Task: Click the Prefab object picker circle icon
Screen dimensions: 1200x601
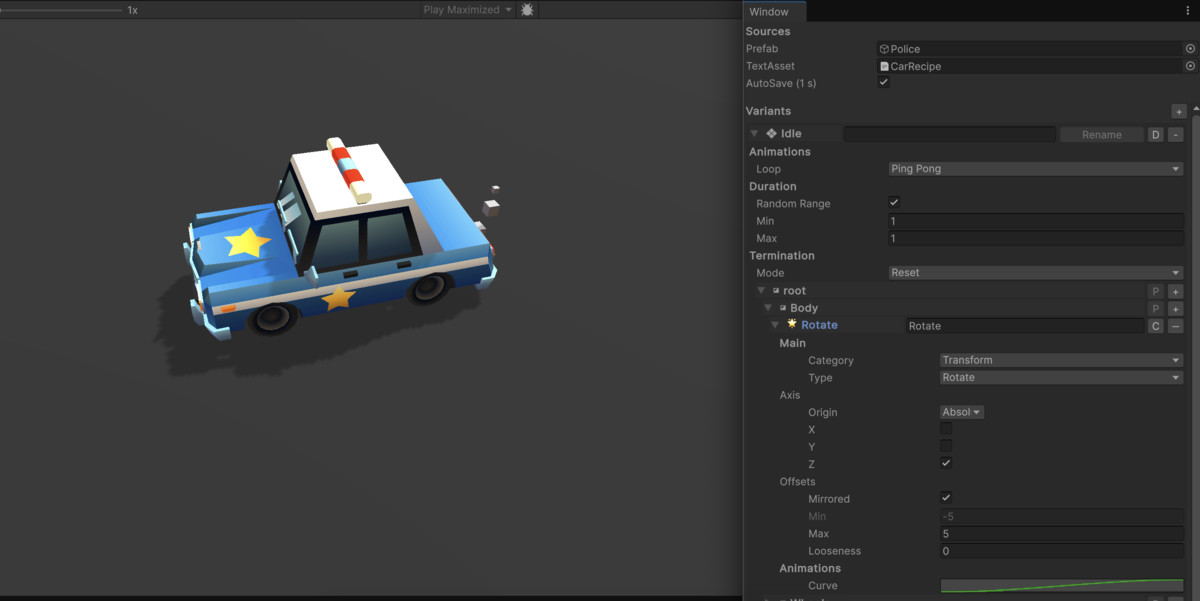Action: 1190,48
